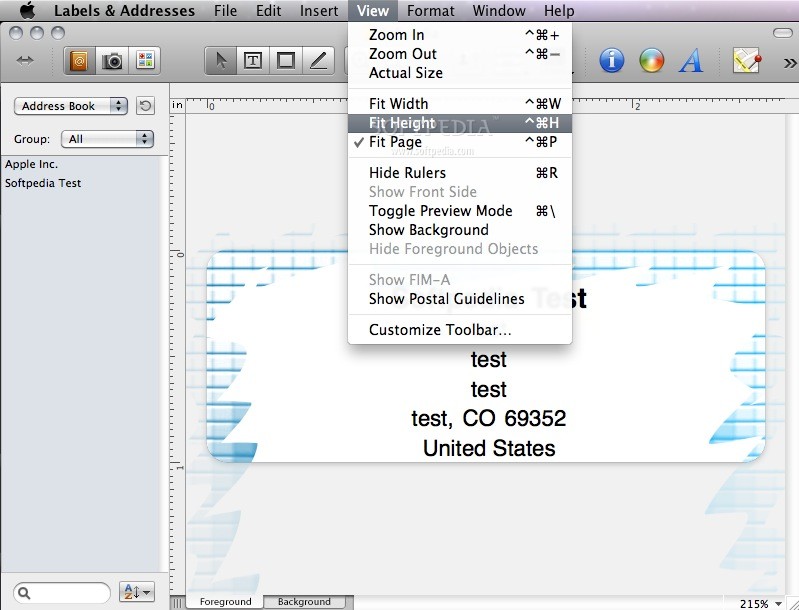Open the camera images source icon
Screen dimensions: 799x610
pos(112,61)
